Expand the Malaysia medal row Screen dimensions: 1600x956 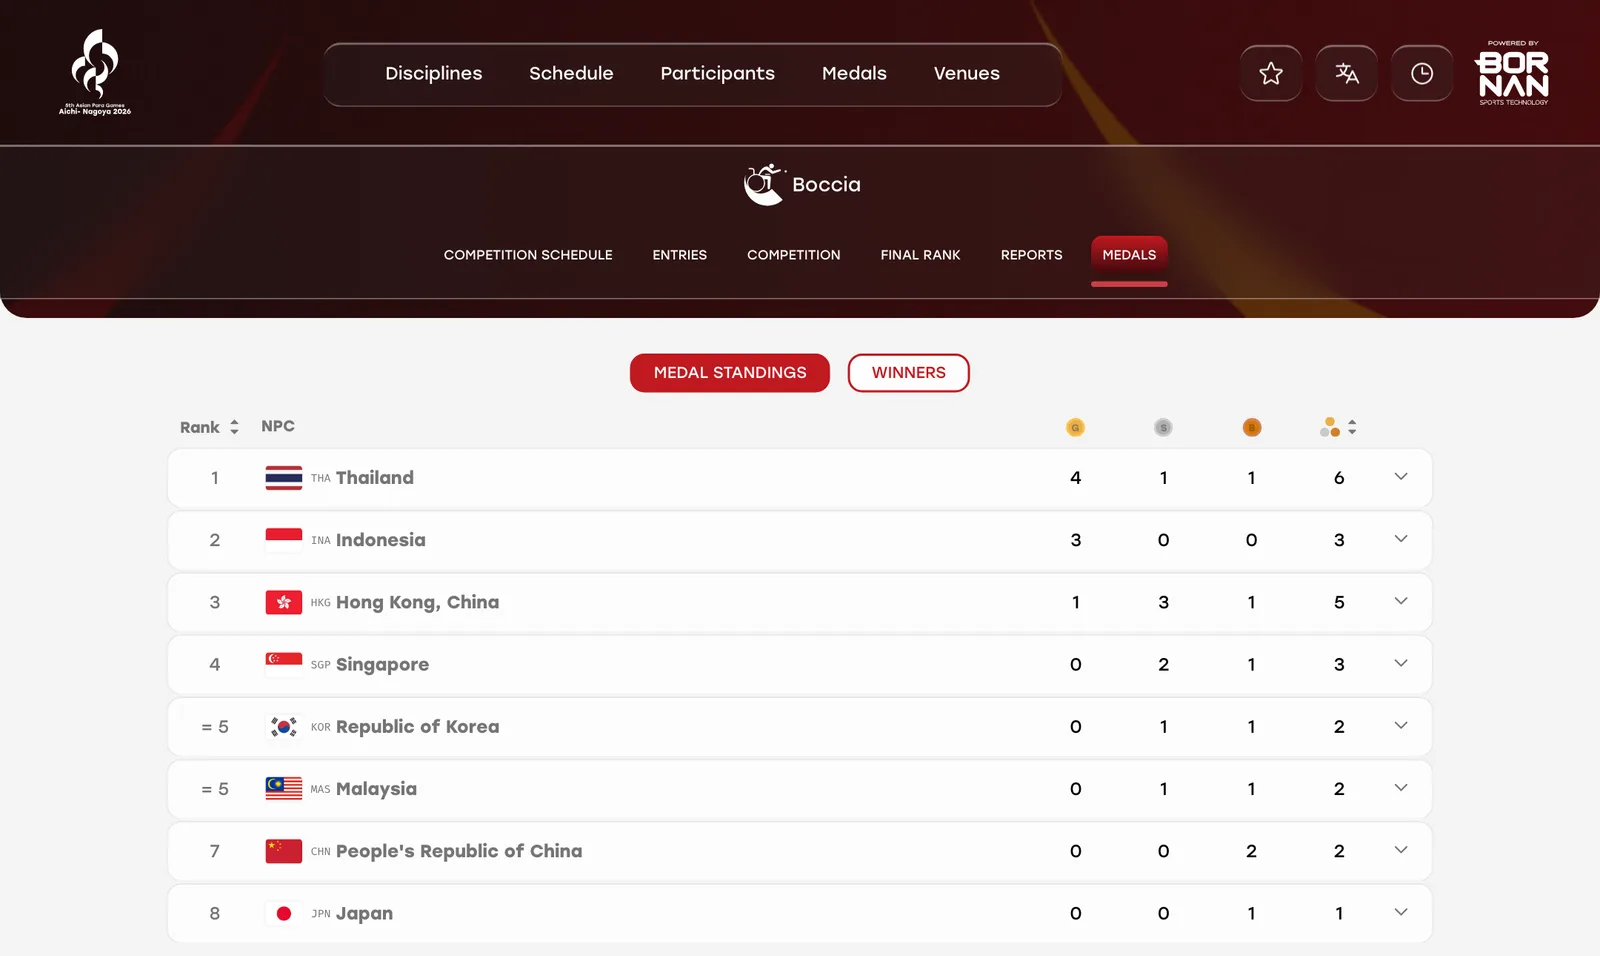coord(1401,788)
